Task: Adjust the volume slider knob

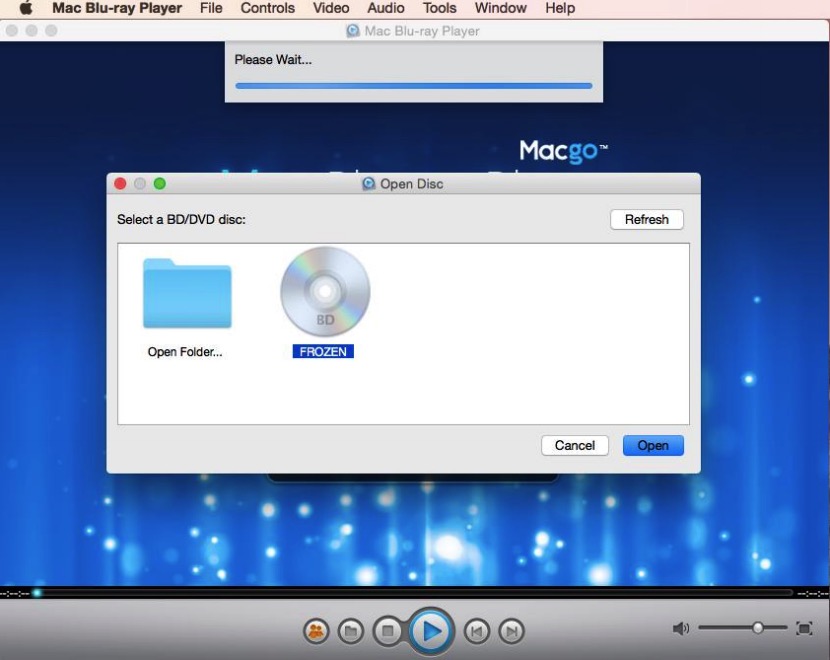Action: coord(757,628)
